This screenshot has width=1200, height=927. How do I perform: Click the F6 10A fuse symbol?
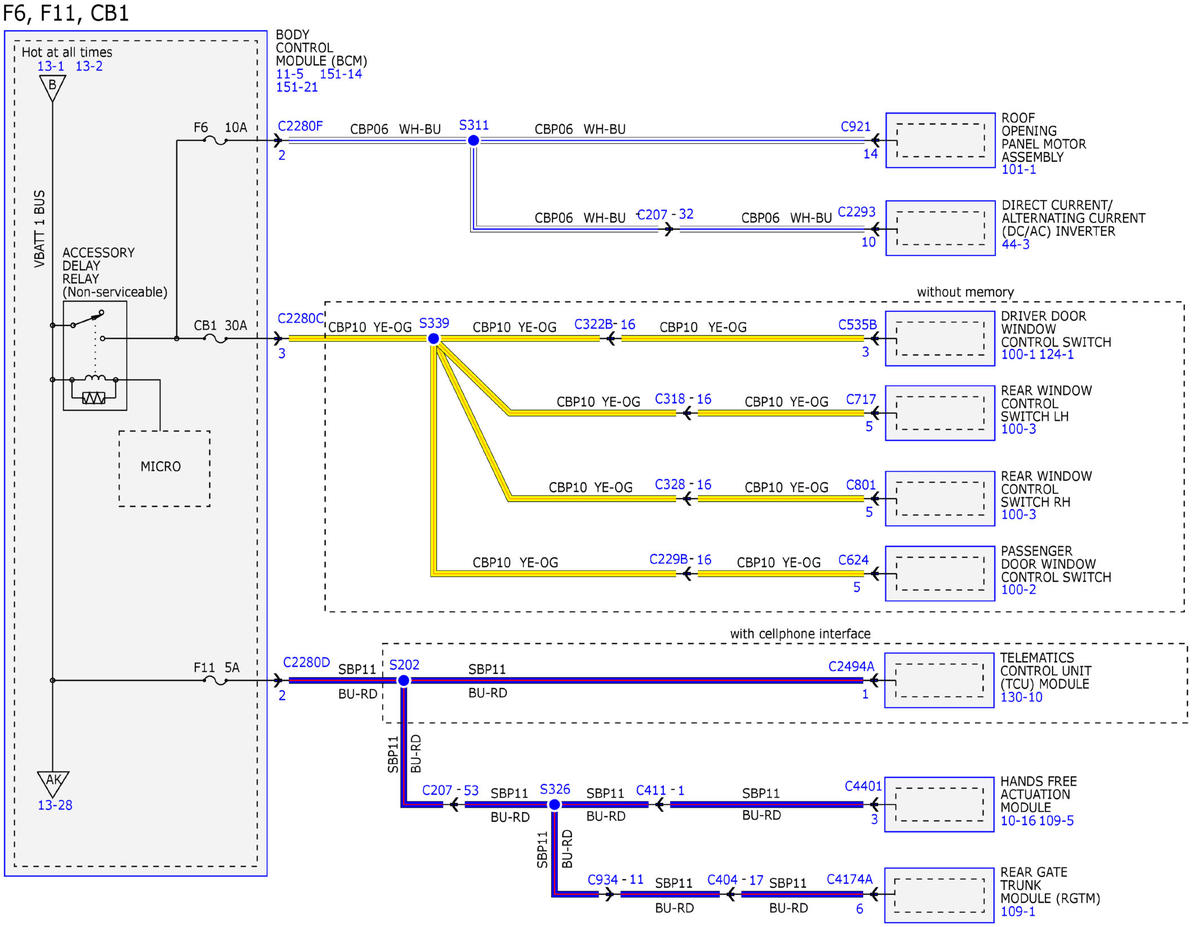coord(214,141)
